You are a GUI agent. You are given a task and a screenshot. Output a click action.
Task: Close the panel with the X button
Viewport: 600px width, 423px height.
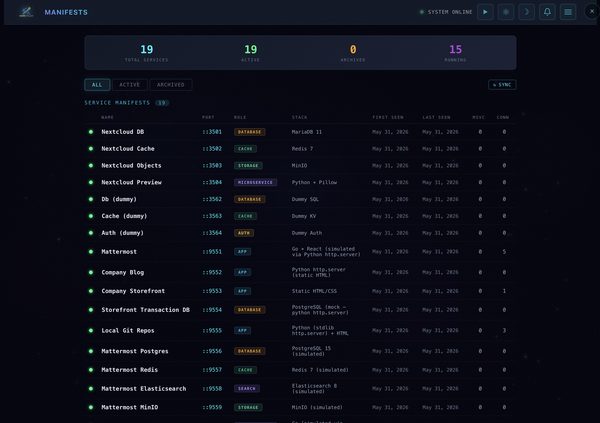[x=592, y=11]
